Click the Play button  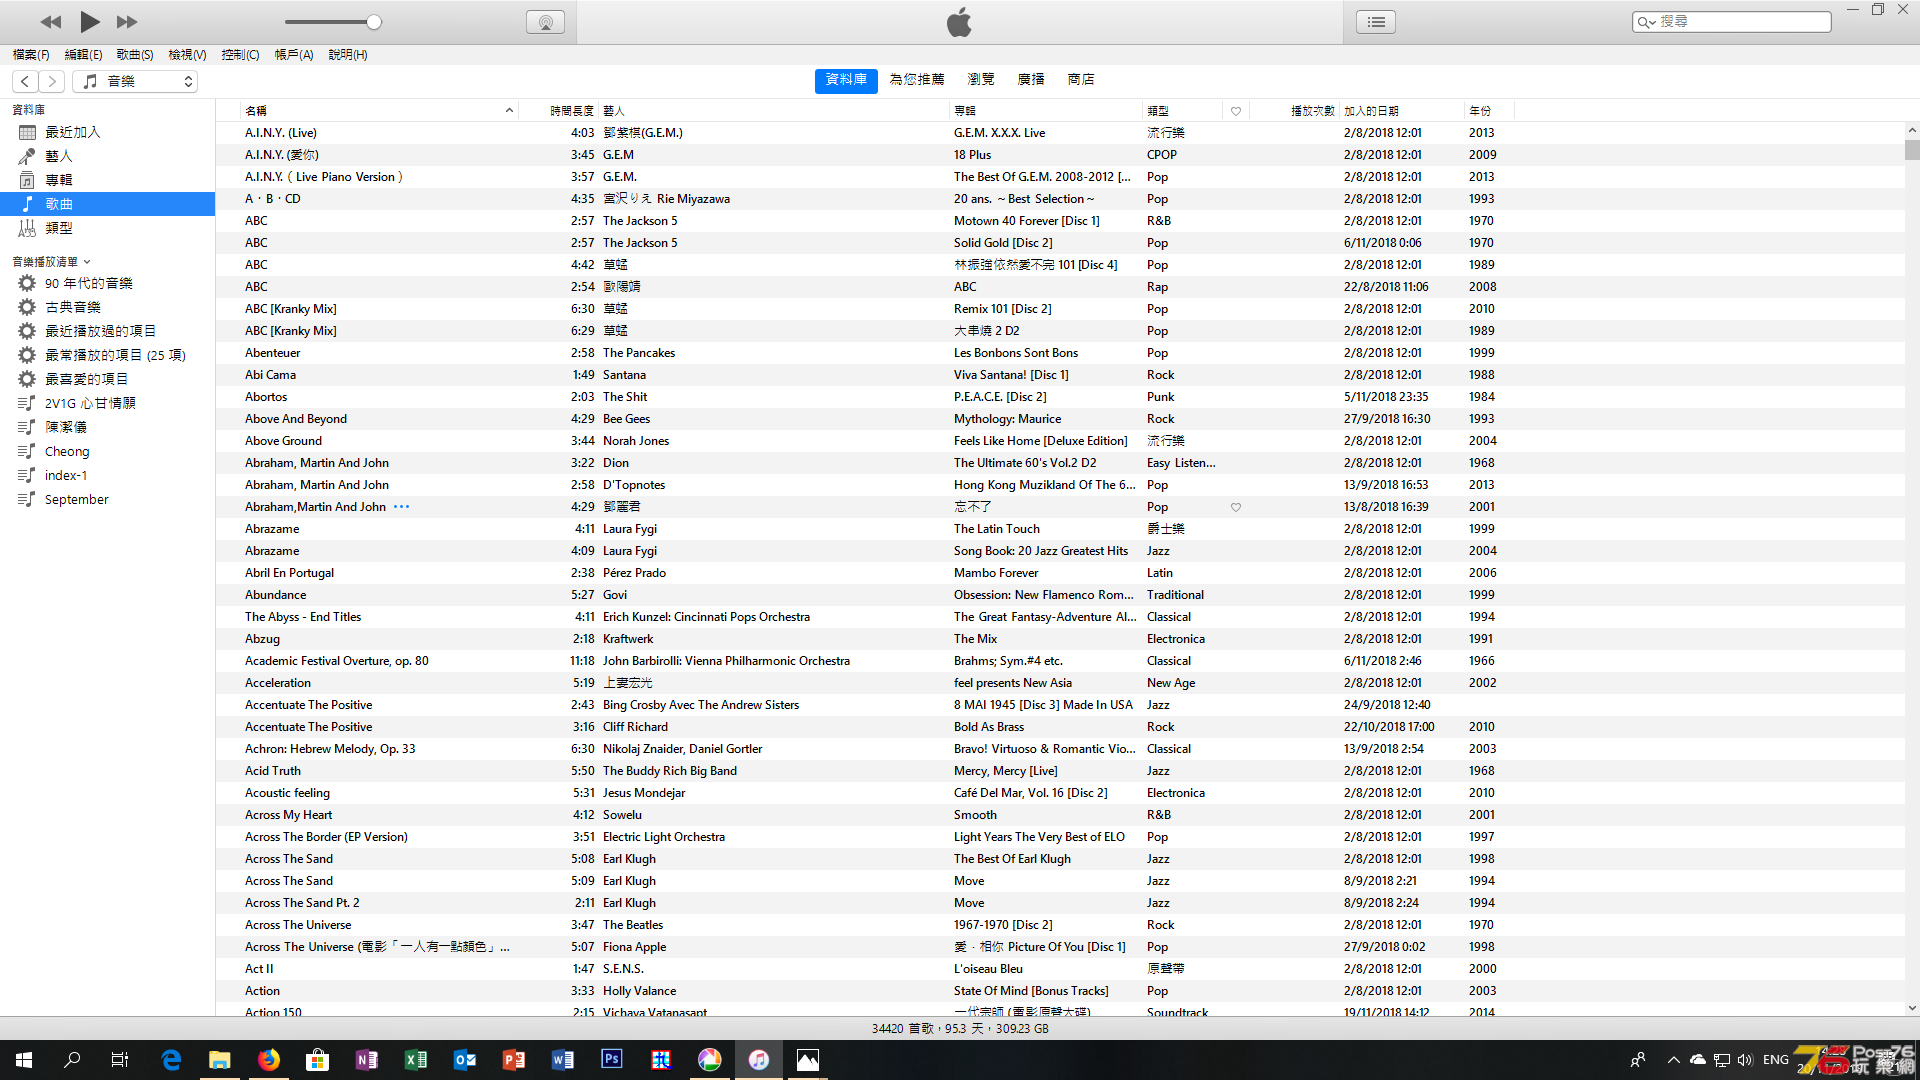89,21
